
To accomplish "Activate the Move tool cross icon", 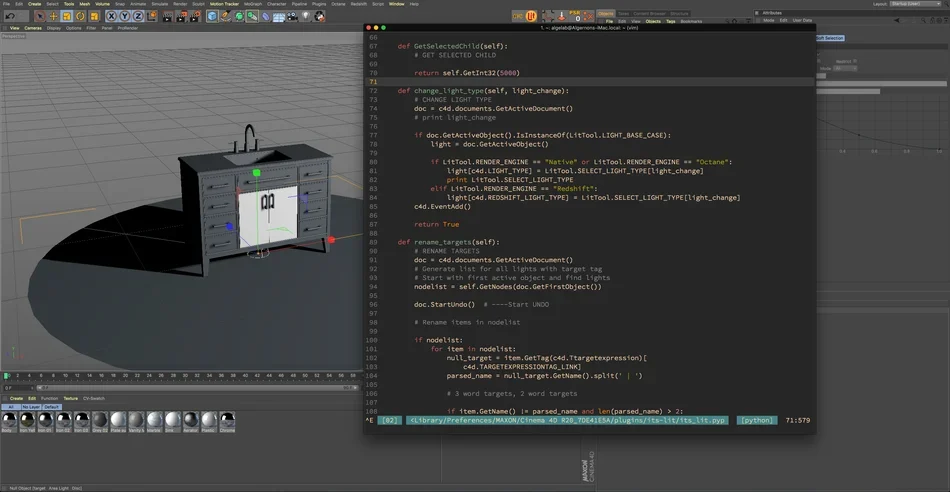I will tap(53, 16).
